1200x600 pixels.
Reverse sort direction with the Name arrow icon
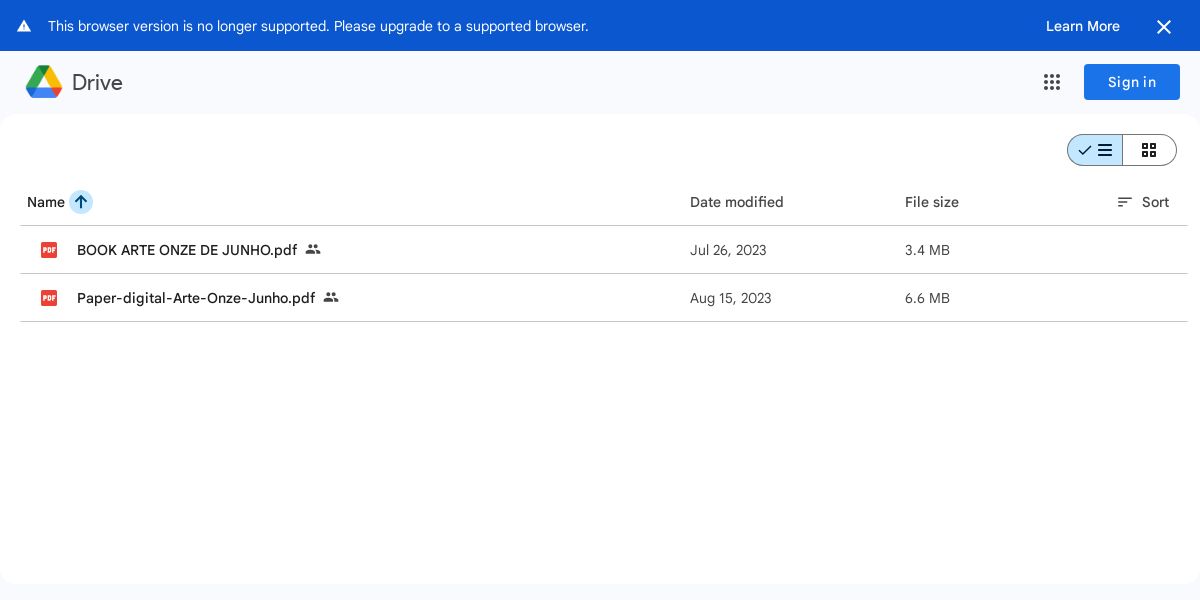click(x=81, y=202)
